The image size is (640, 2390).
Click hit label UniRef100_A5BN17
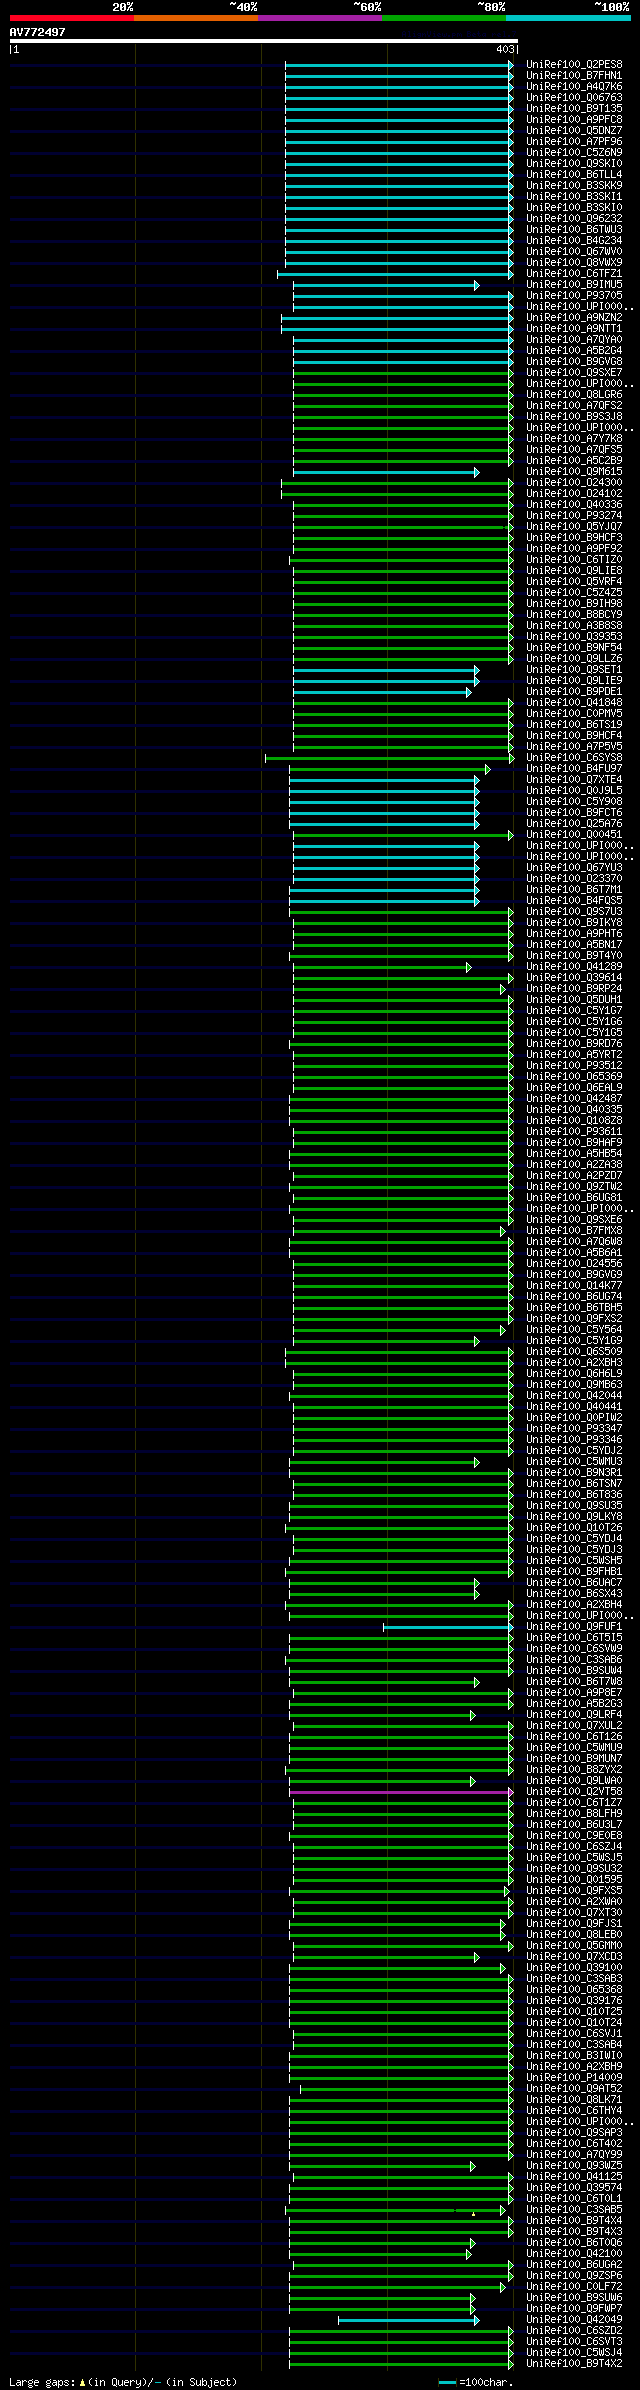(574, 945)
